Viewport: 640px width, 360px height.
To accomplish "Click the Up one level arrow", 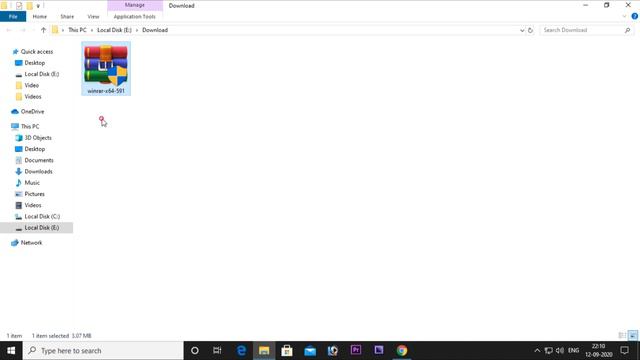I will click(43, 30).
